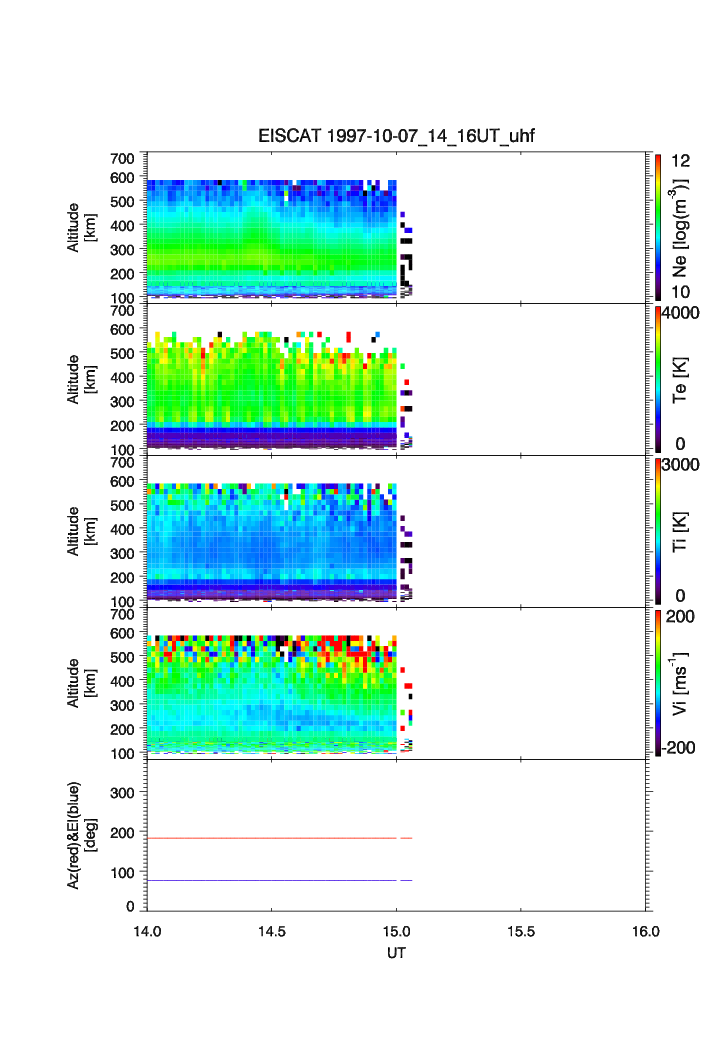The width and height of the screenshot is (708, 1063).
Task: Select the blue elevation line
Action: [x=279, y=880]
